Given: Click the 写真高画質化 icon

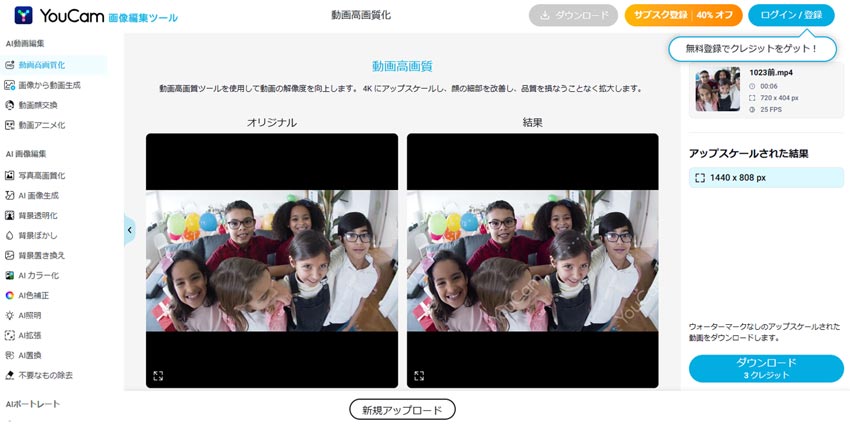Looking at the screenshot, I should [x=9, y=176].
